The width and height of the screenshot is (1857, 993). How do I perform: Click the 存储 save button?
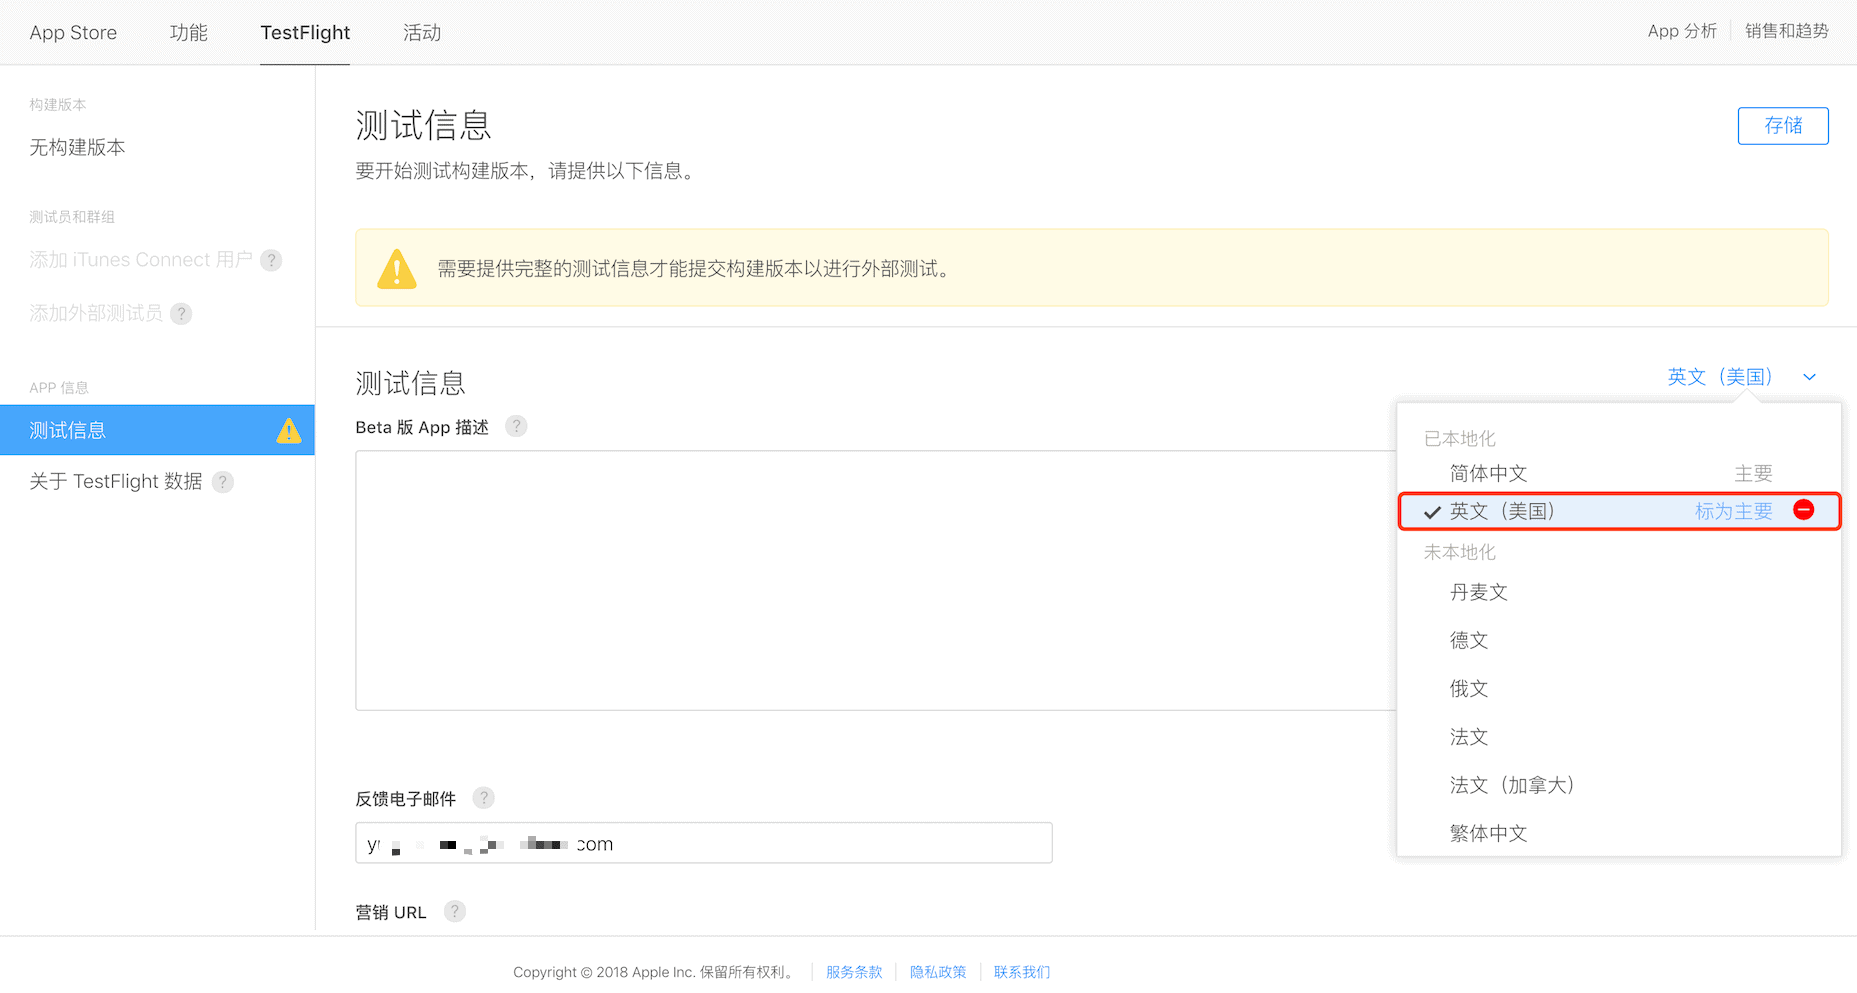click(1783, 126)
